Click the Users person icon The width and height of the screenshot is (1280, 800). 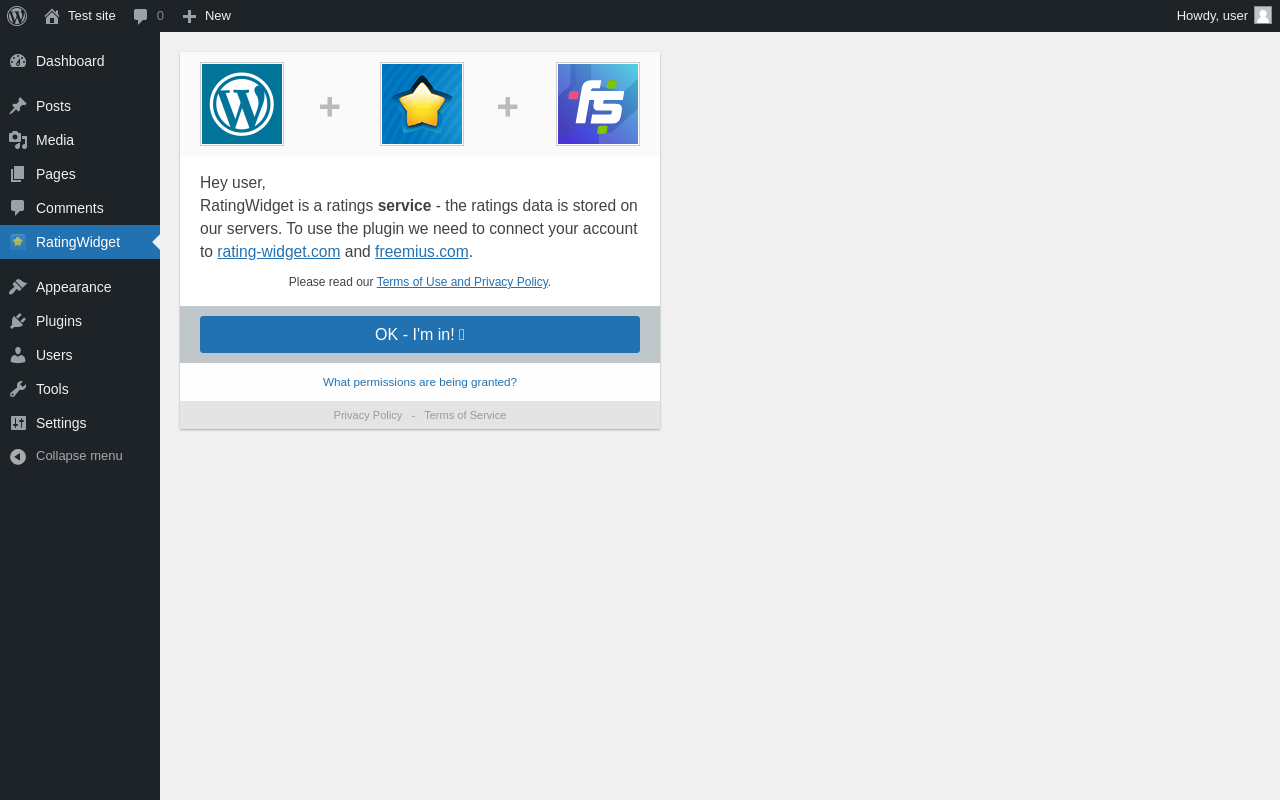pos(18,355)
